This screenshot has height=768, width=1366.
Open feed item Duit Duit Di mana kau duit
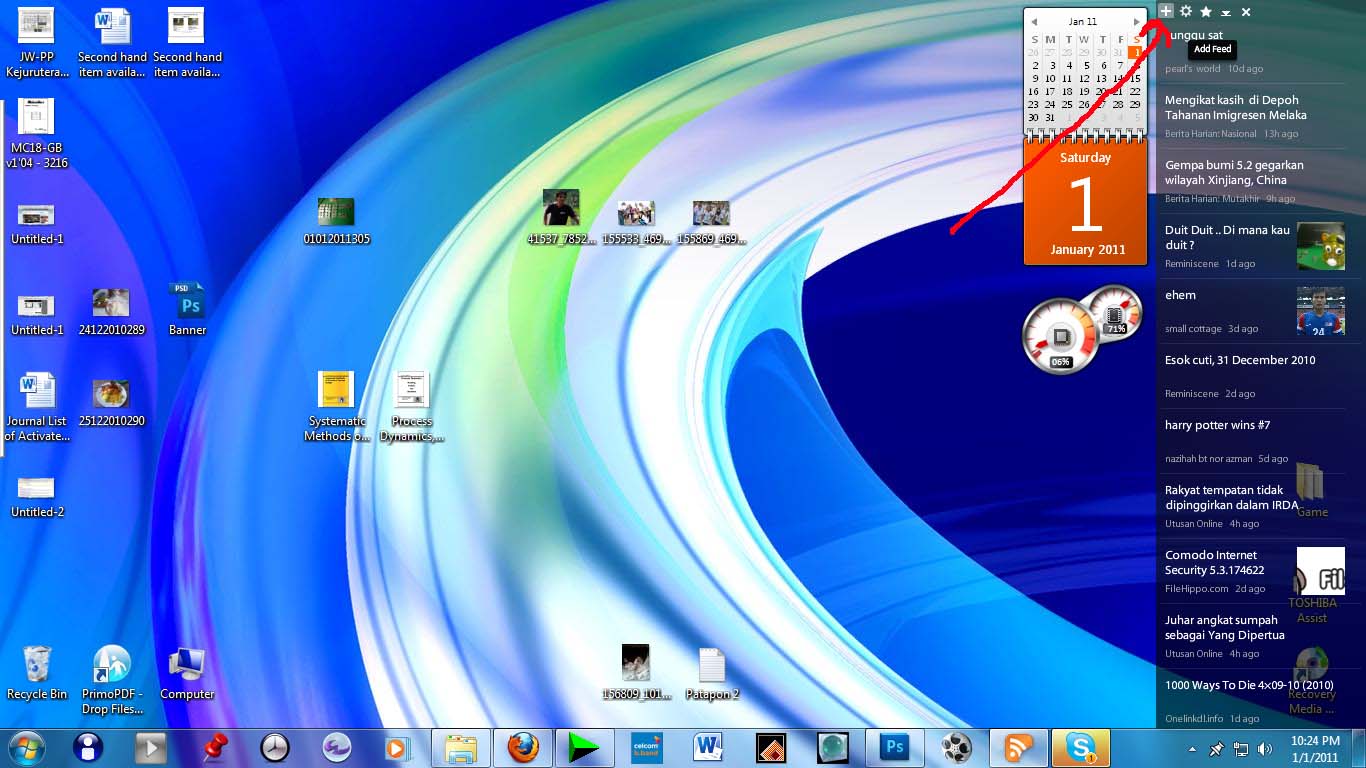[1255, 248]
